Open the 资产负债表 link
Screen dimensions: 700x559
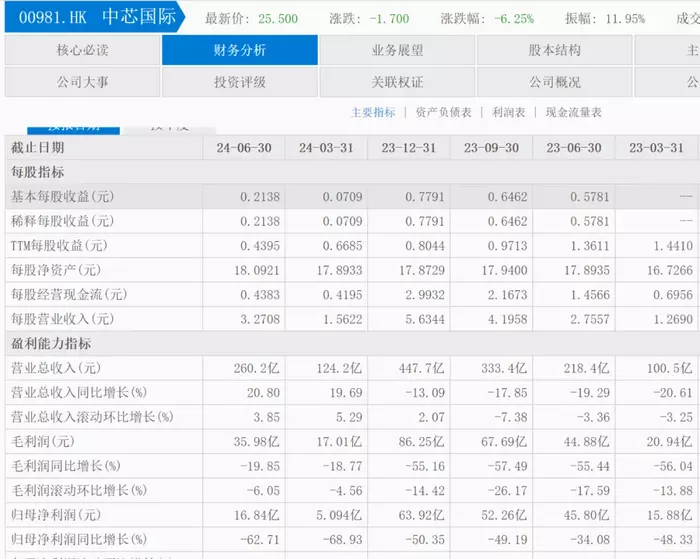click(443, 113)
